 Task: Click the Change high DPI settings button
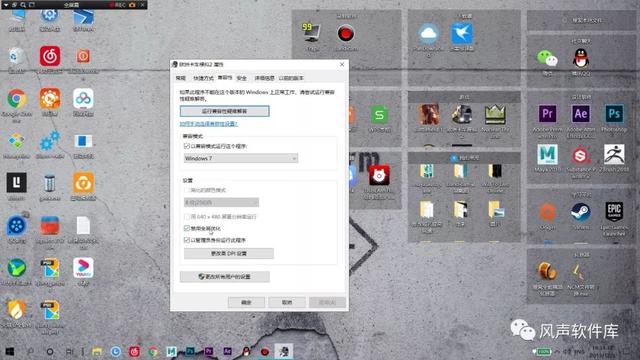tap(229, 253)
